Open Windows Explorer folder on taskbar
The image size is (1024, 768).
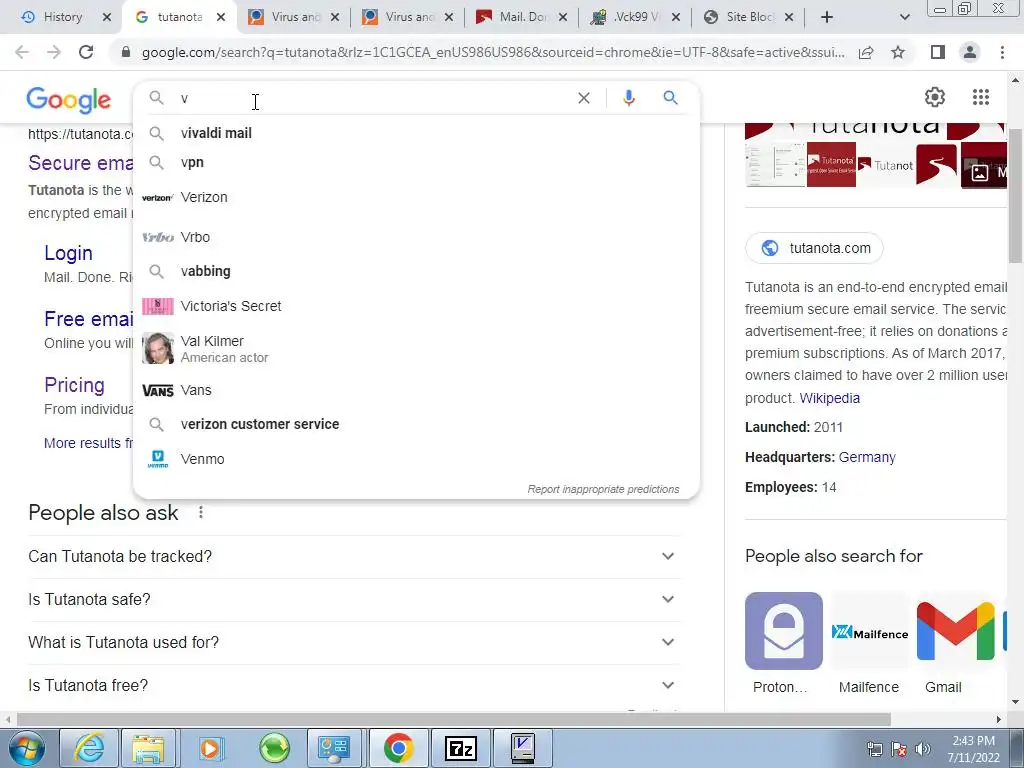click(x=148, y=748)
